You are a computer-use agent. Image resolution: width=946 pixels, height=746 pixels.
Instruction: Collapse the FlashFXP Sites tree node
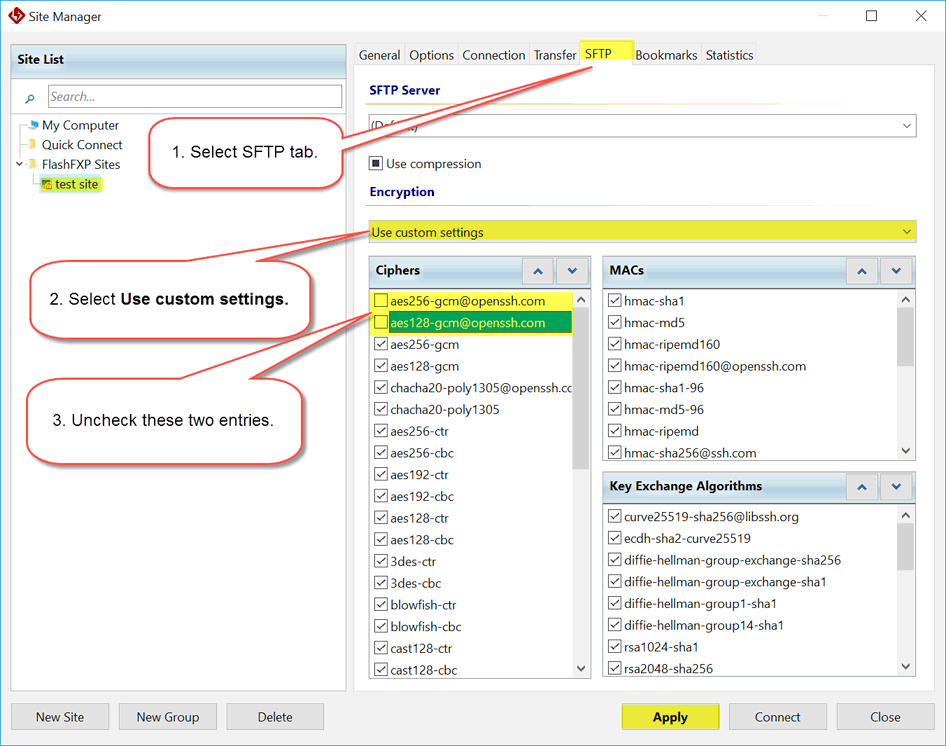19,164
